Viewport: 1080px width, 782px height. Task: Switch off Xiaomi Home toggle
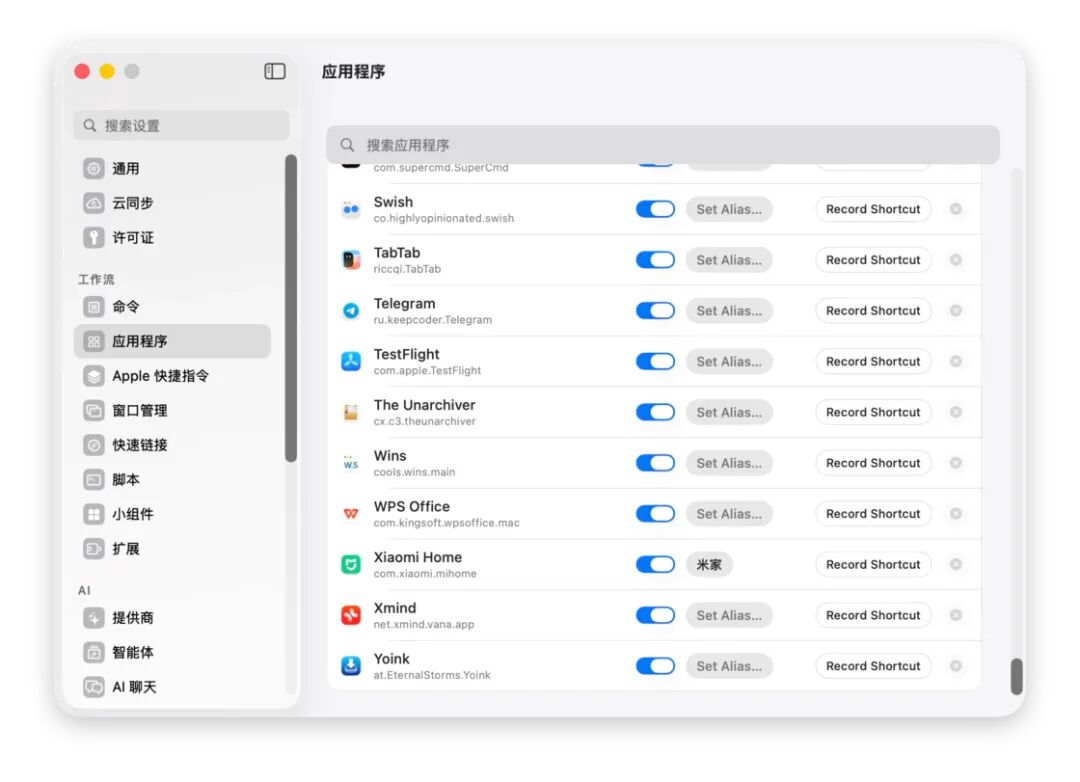click(655, 564)
